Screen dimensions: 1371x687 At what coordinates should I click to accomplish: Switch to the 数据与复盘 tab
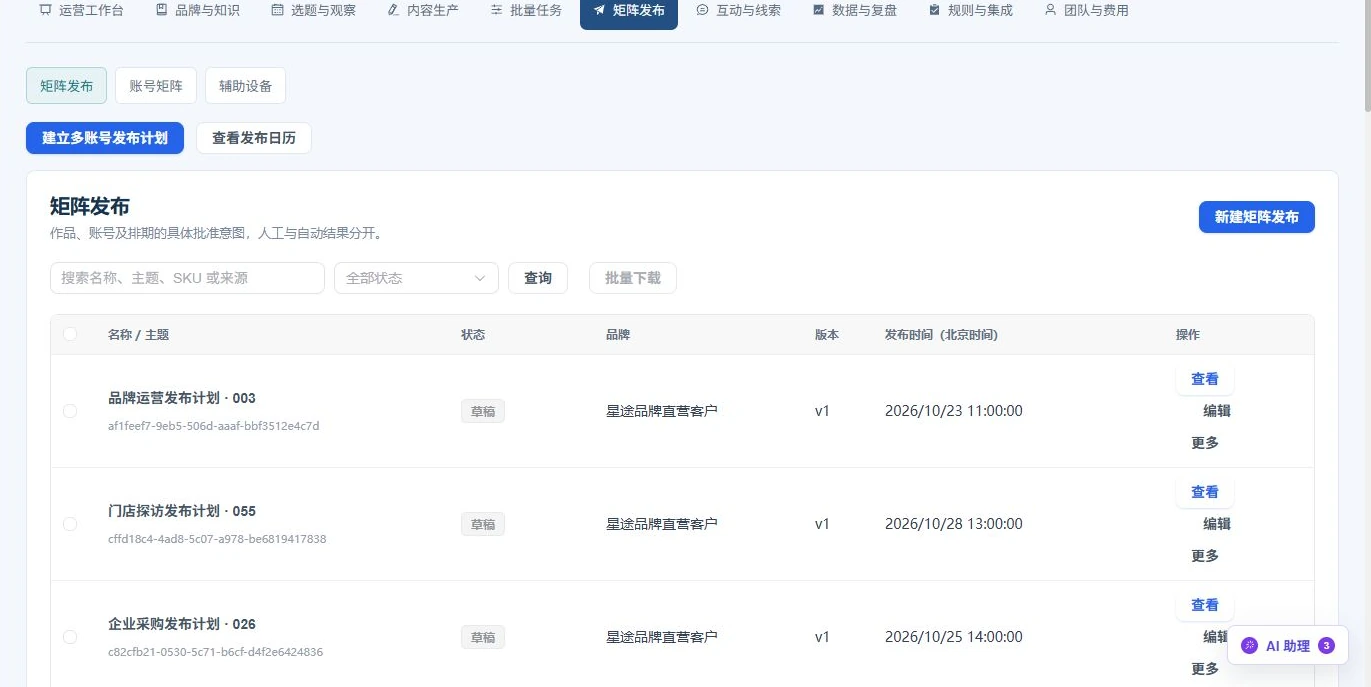[x=855, y=11]
